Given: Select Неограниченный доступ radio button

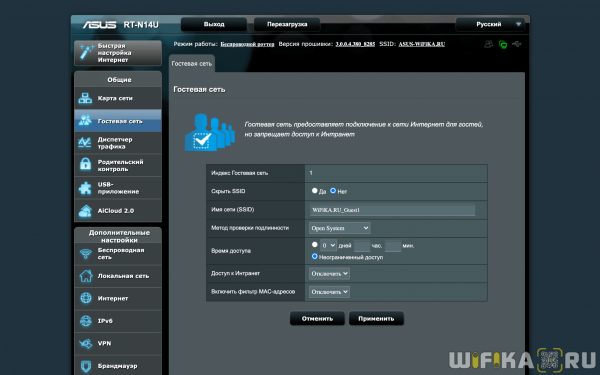Looking at the screenshot, I should coord(315,256).
